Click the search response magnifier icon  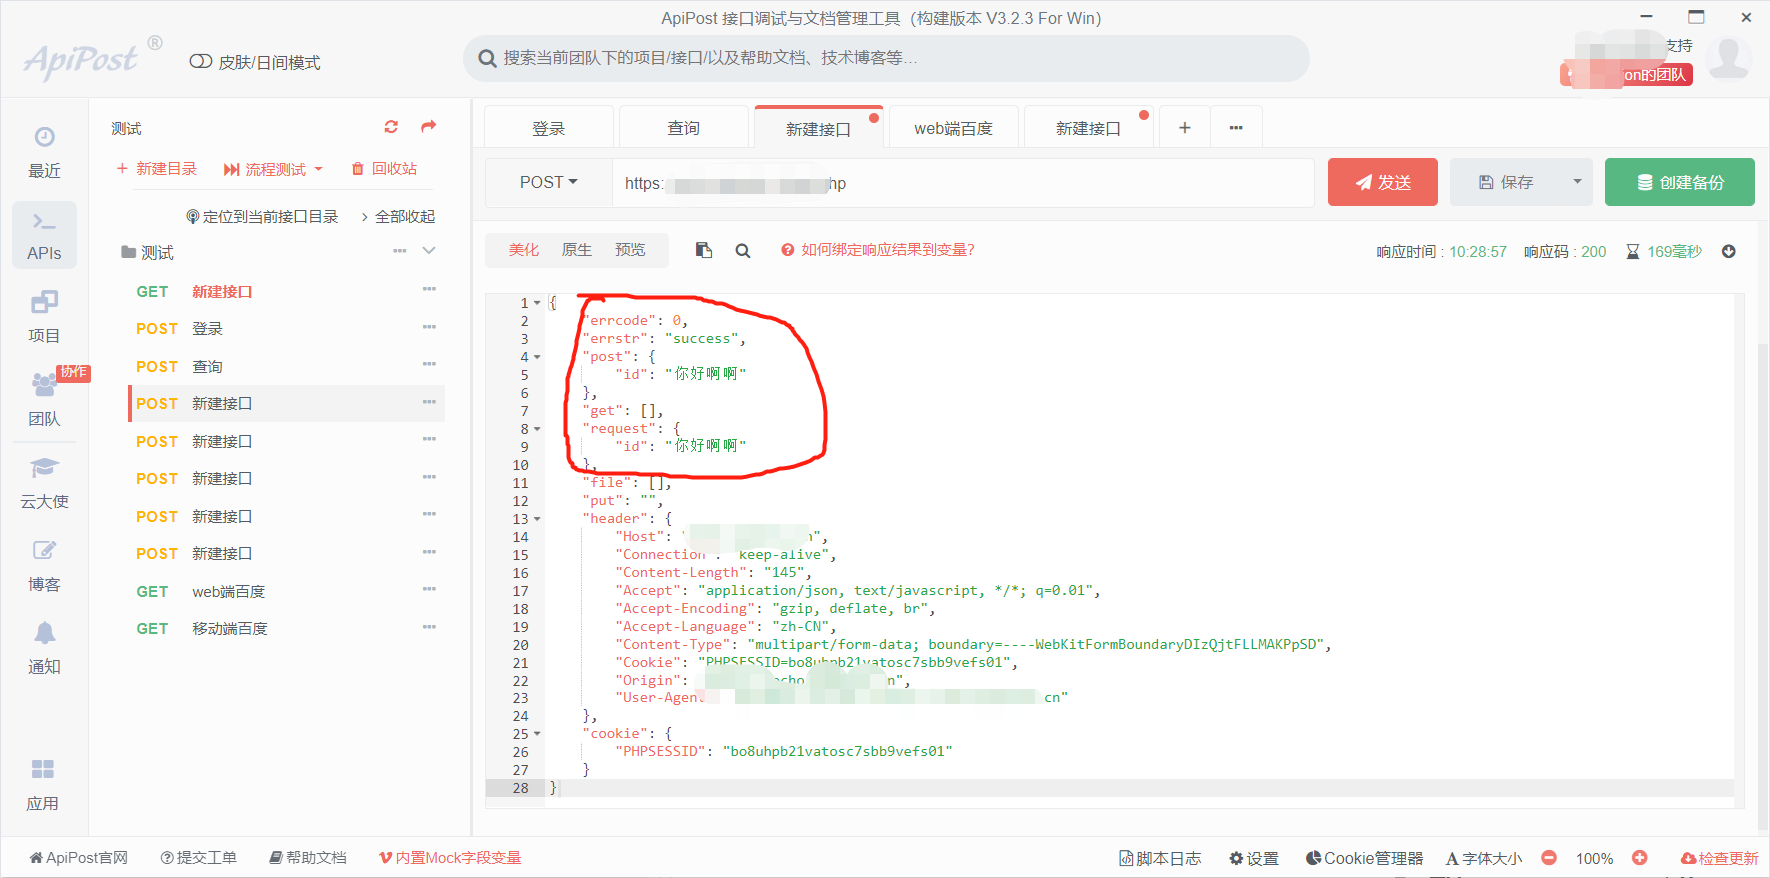pyautogui.click(x=743, y=251)
